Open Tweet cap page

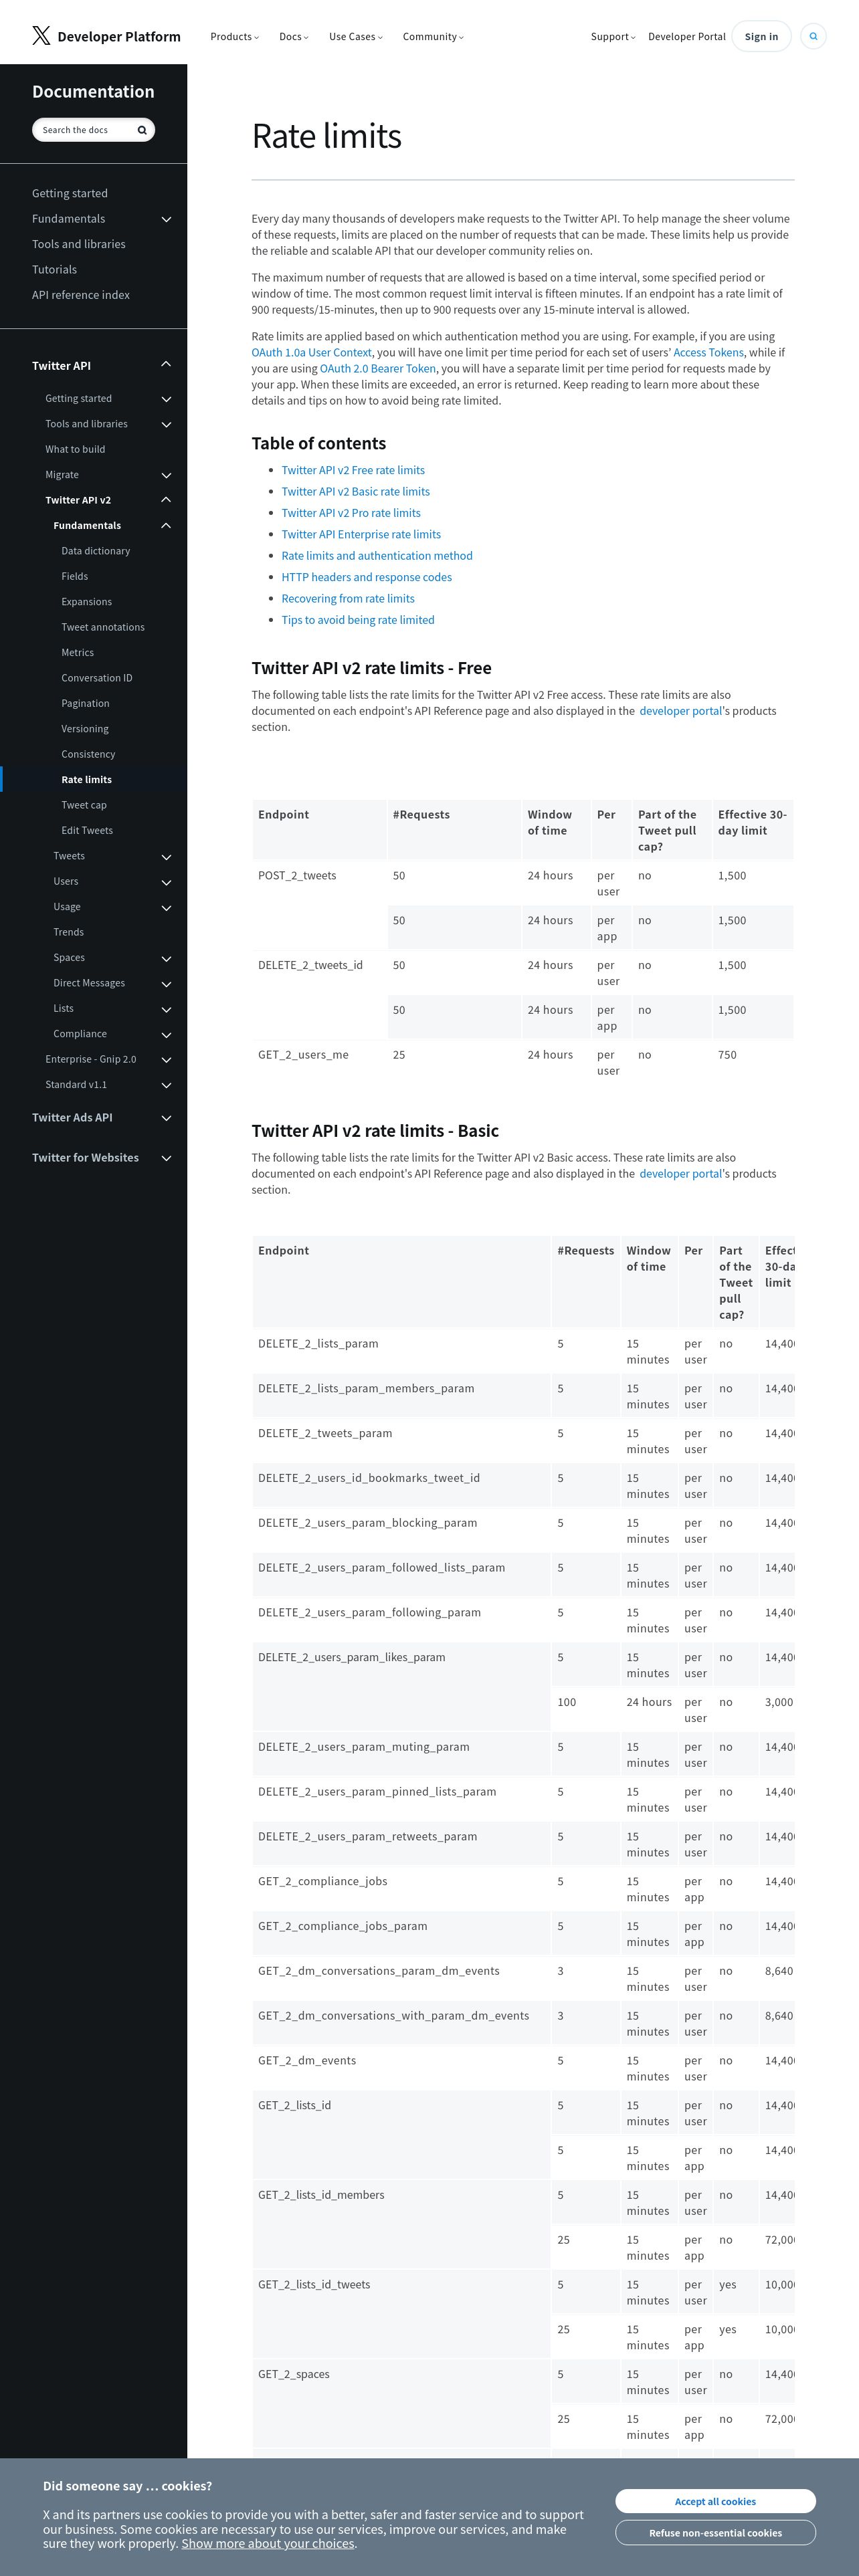click(x=84, y=805)
